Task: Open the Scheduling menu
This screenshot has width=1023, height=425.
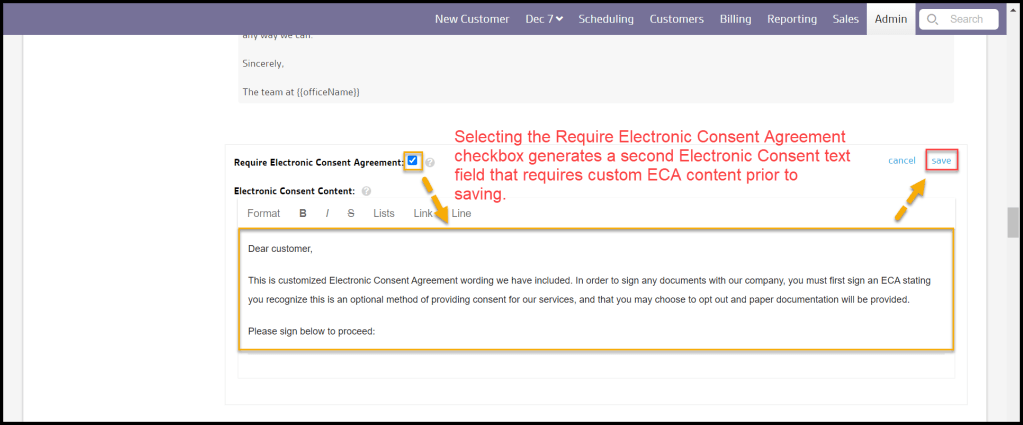Action: tap(606, 19)
